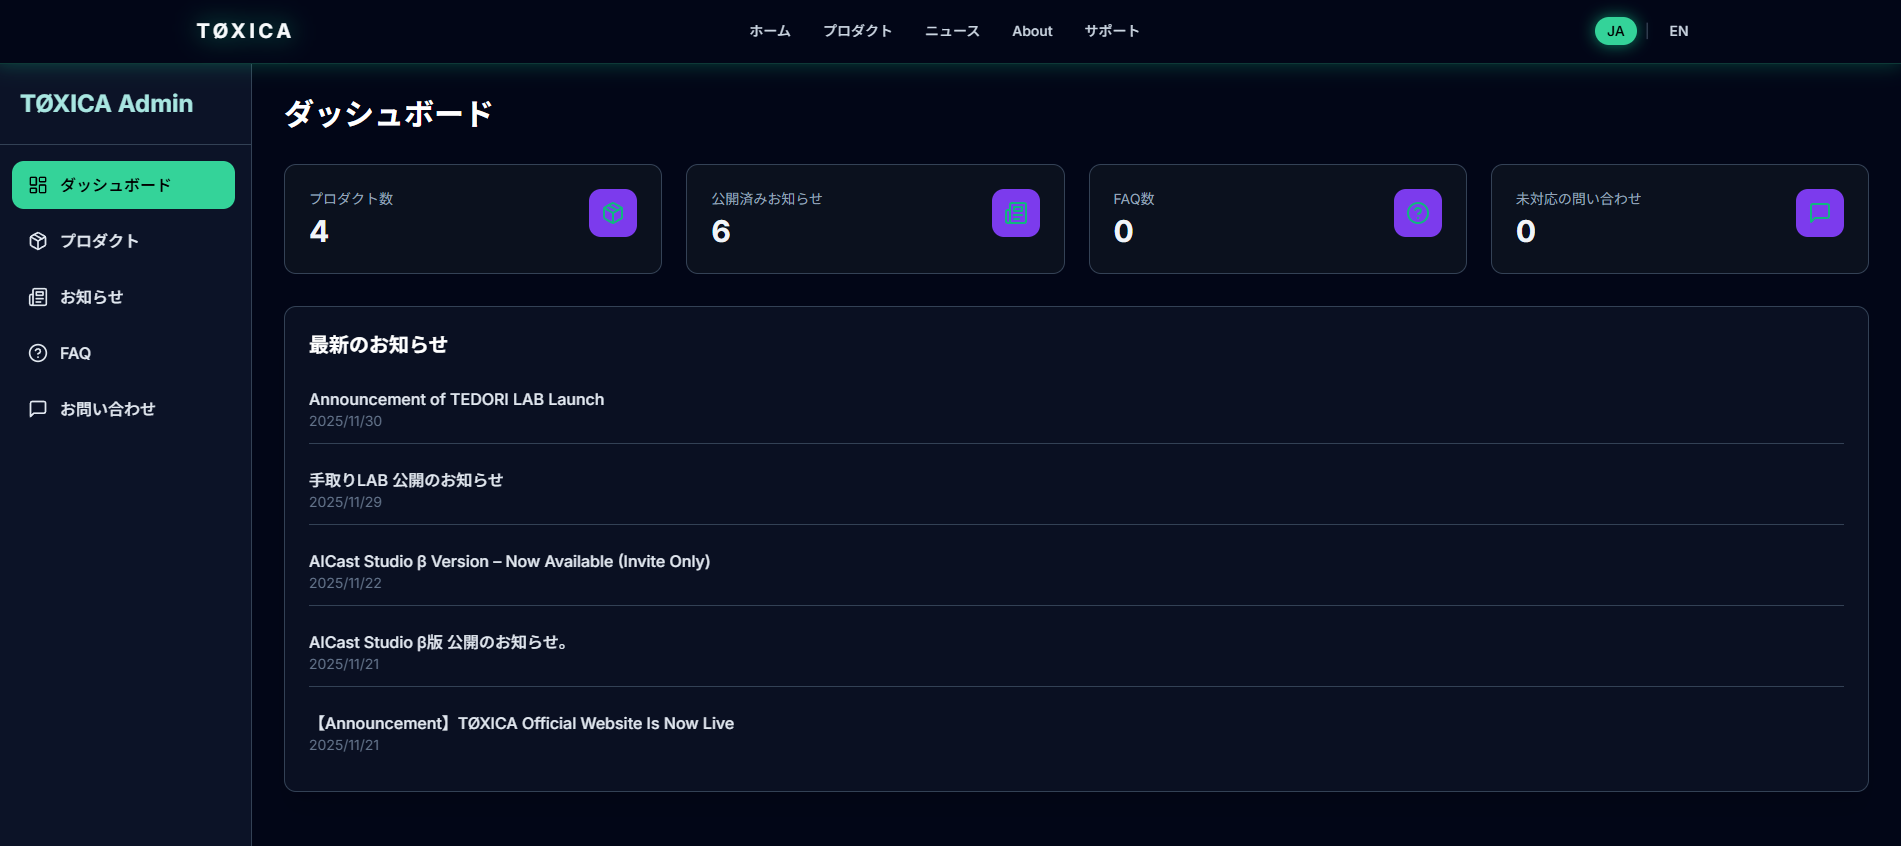
Task: Click the purple question mark FAQ icon
Action: pos(1417,213)
